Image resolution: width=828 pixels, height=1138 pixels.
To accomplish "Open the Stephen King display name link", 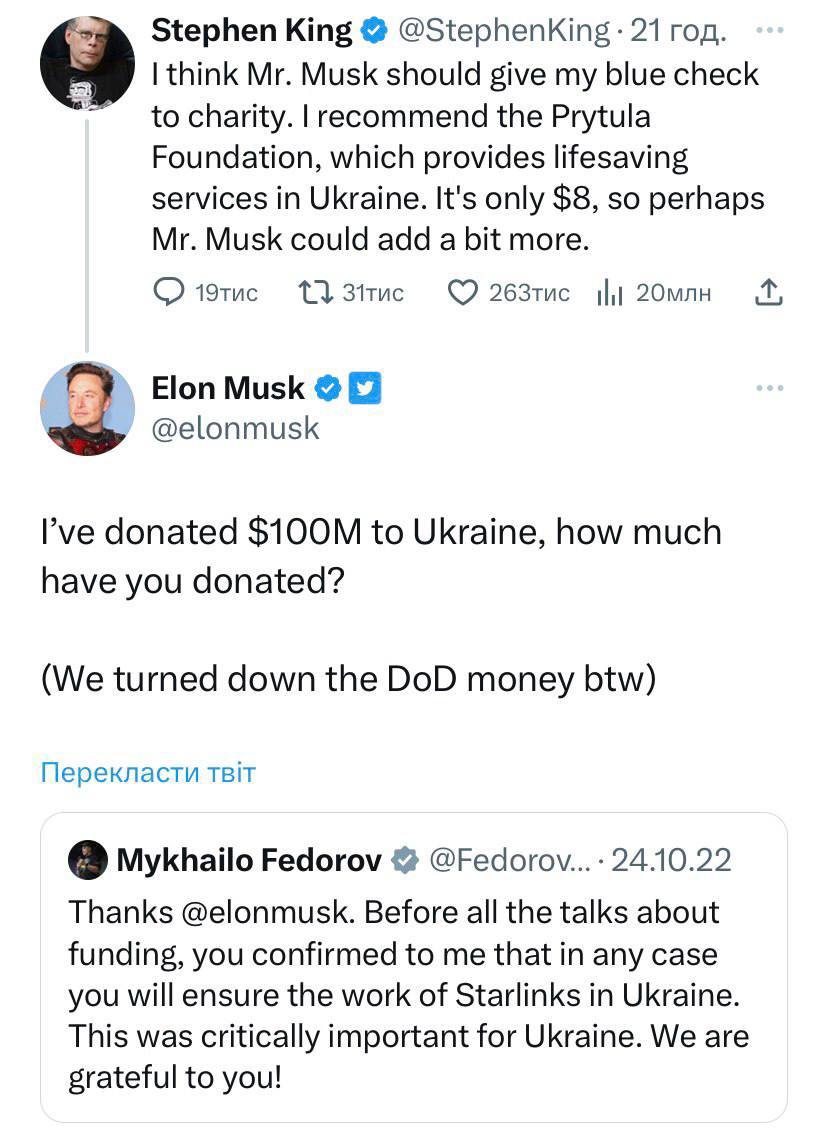I will pos(251,32).
